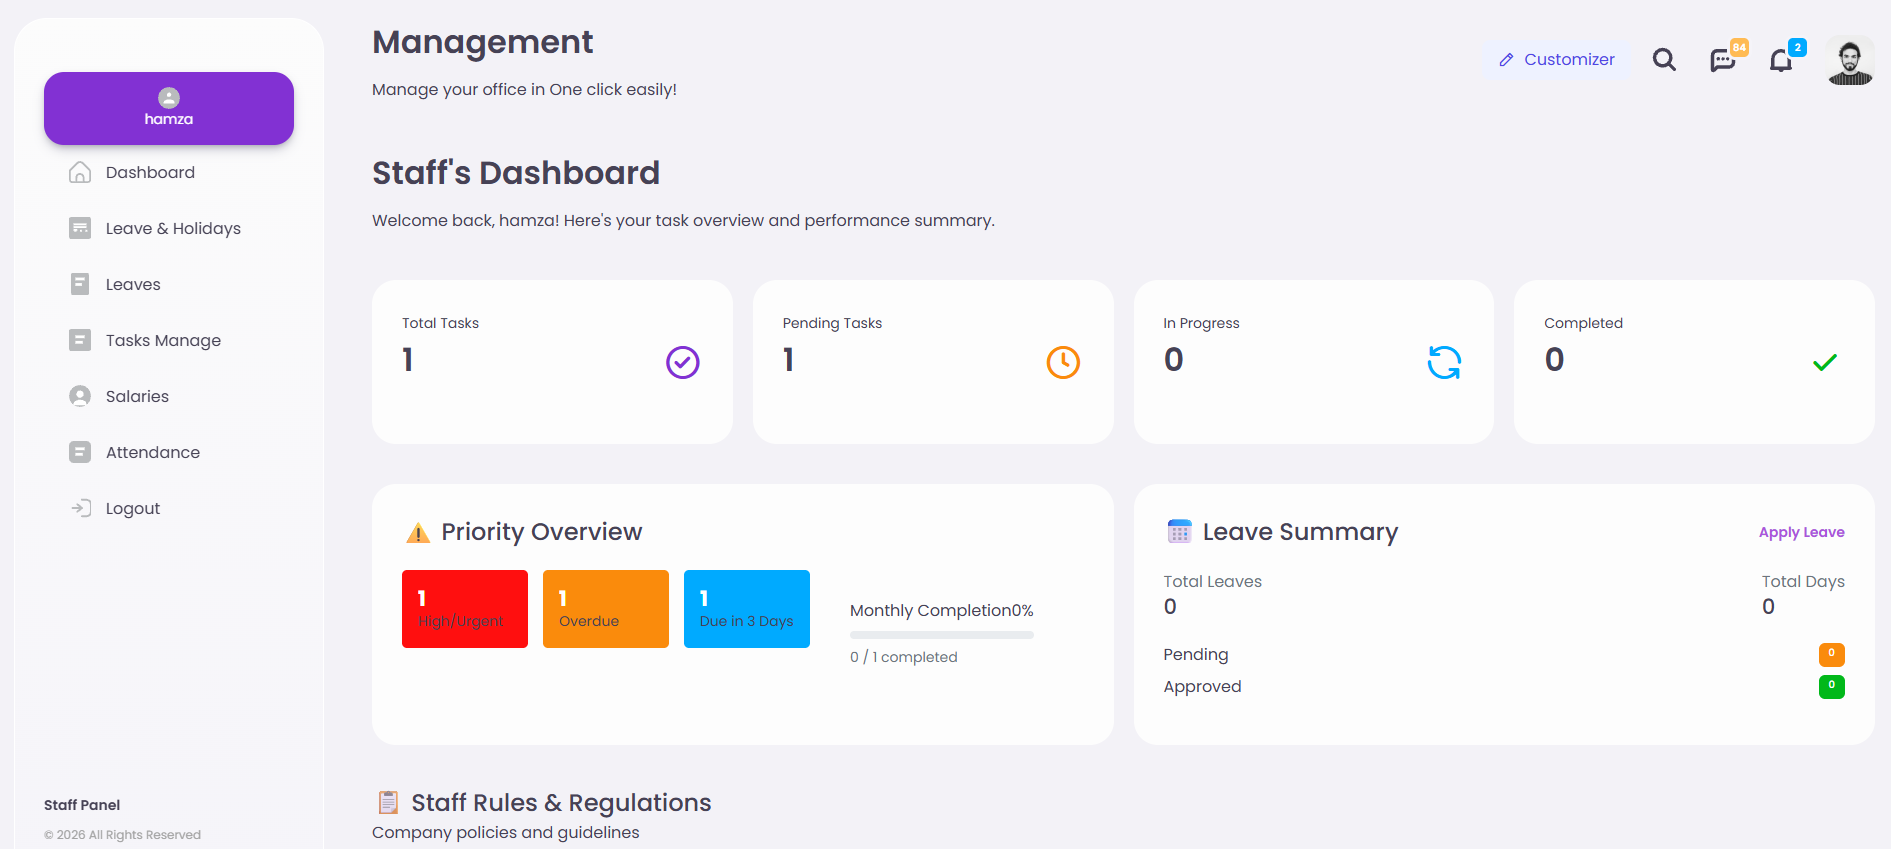Click the Monthly Completion progress bar
The image size is (1891, 849).
pyautogui.click(x=942, y=635)
